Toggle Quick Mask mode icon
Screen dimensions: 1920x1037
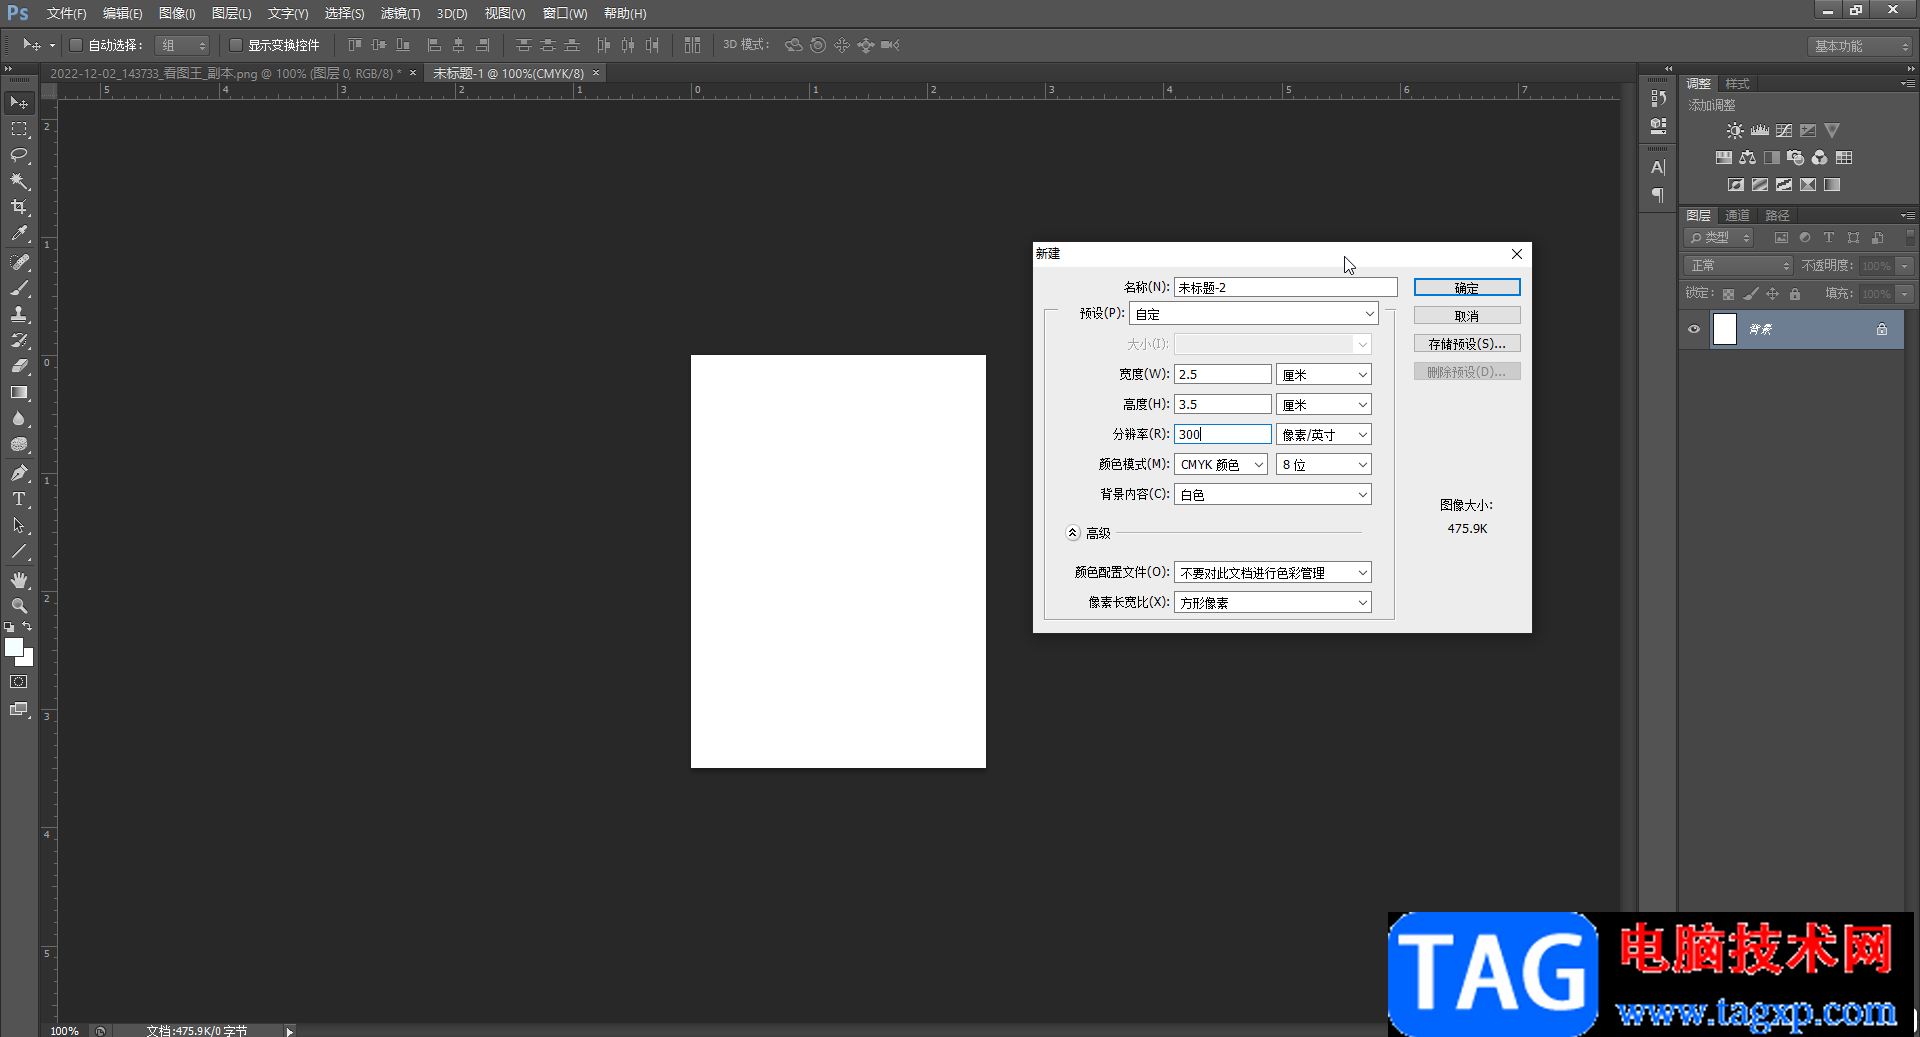click(x=19, y=682)
